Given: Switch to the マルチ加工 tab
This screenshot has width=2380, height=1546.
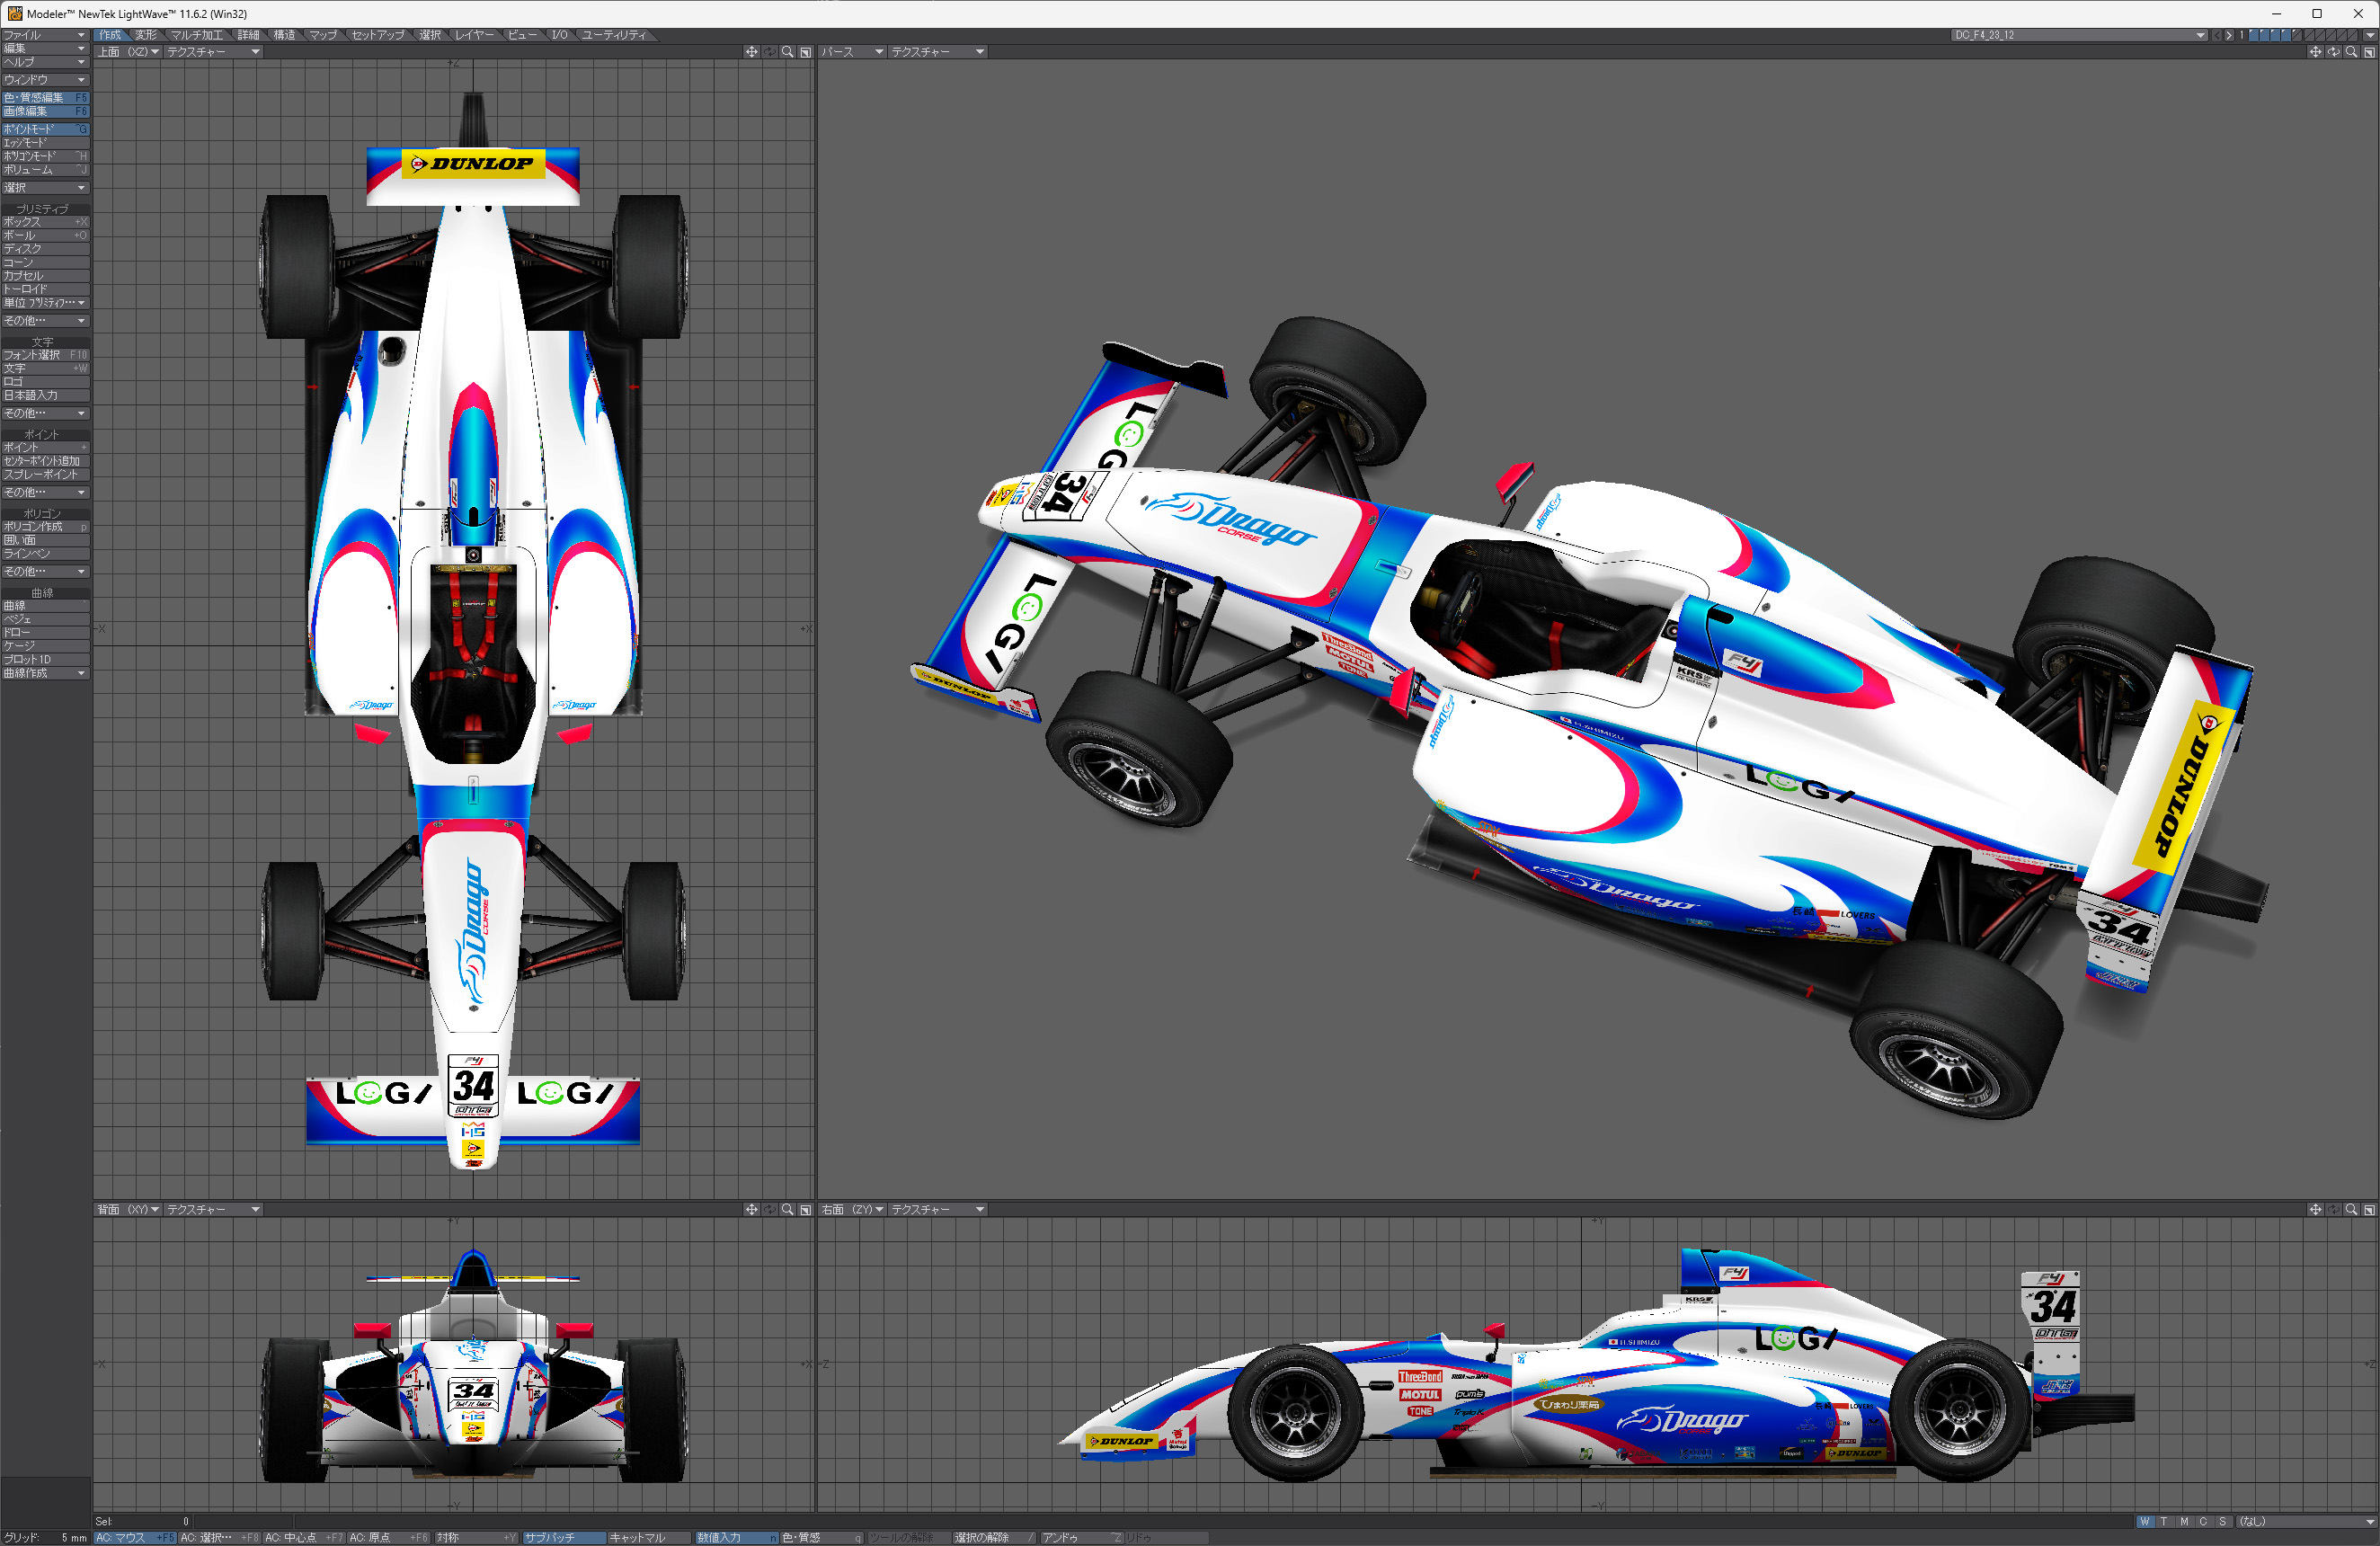Looking at the screenshot, I should [x=197, y=35].
